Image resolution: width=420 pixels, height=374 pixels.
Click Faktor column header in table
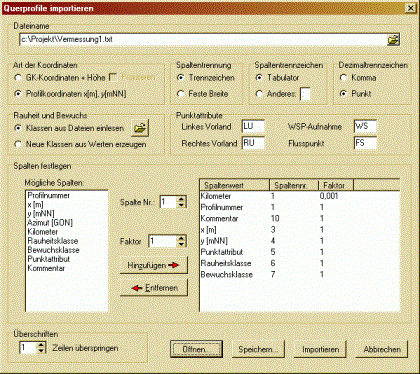[x=336, y=185]
